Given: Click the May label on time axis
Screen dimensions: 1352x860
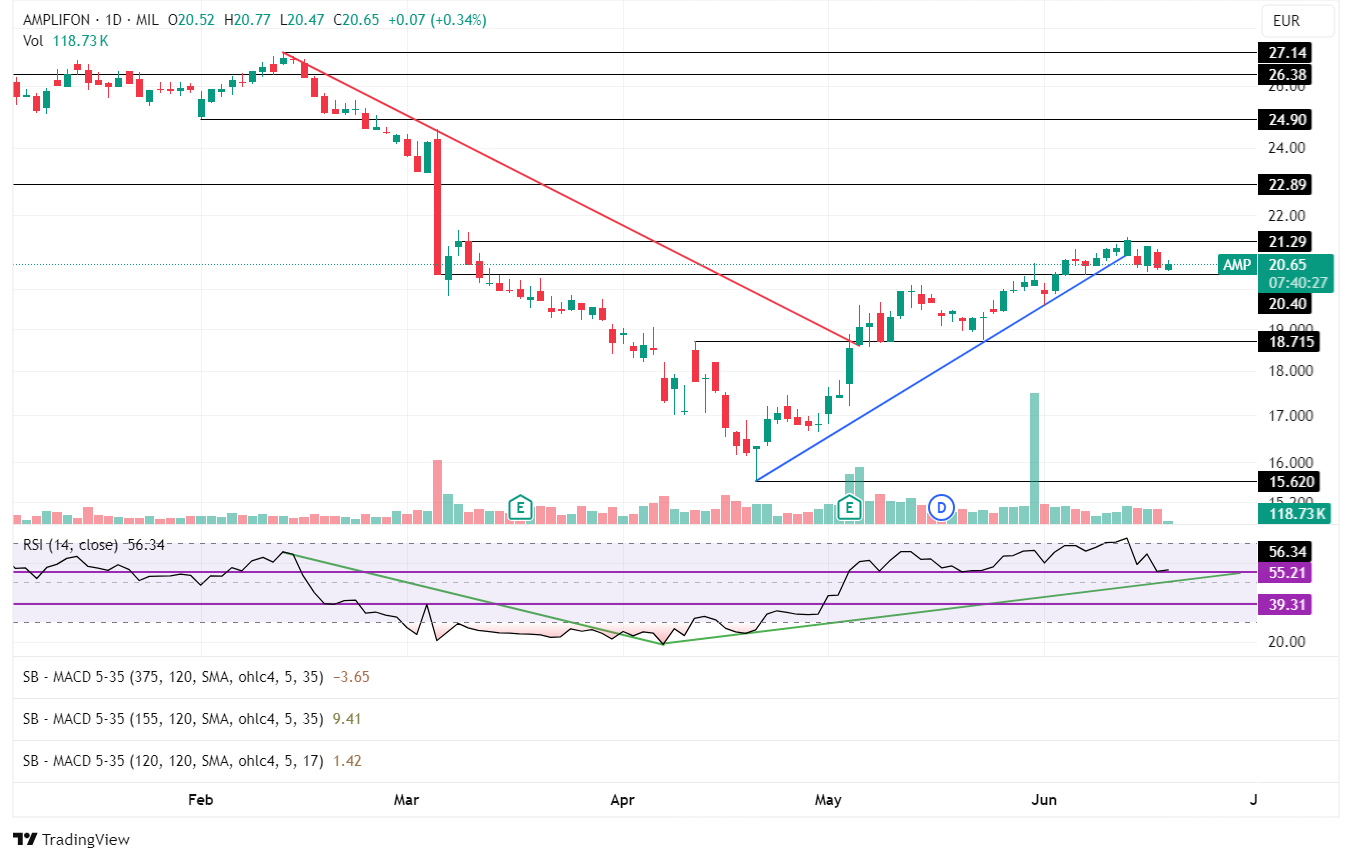Looking at the screenshot, I should coord(828,800).
